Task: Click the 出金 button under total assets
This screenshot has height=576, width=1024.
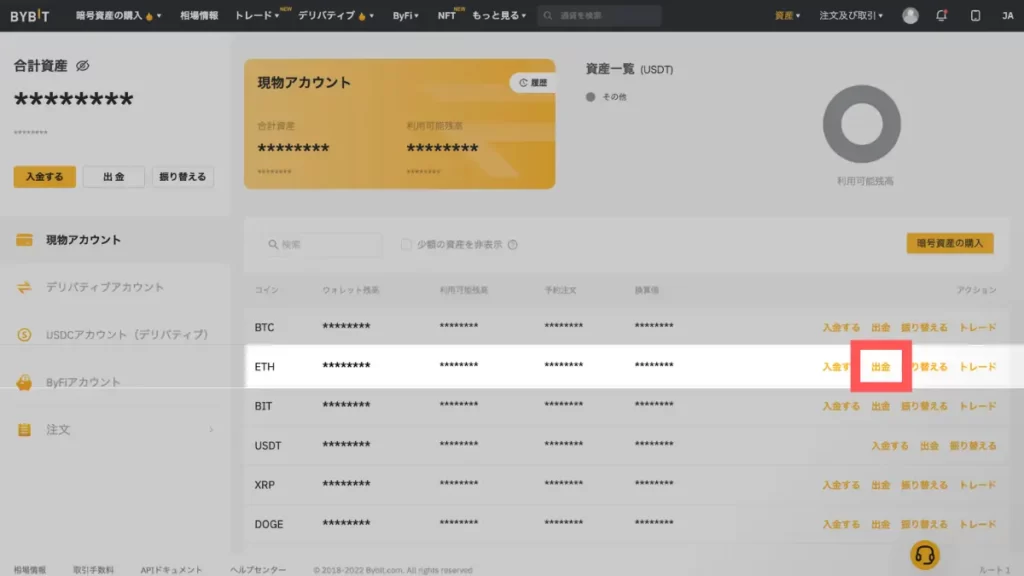Action: click(x=114, y=176)
